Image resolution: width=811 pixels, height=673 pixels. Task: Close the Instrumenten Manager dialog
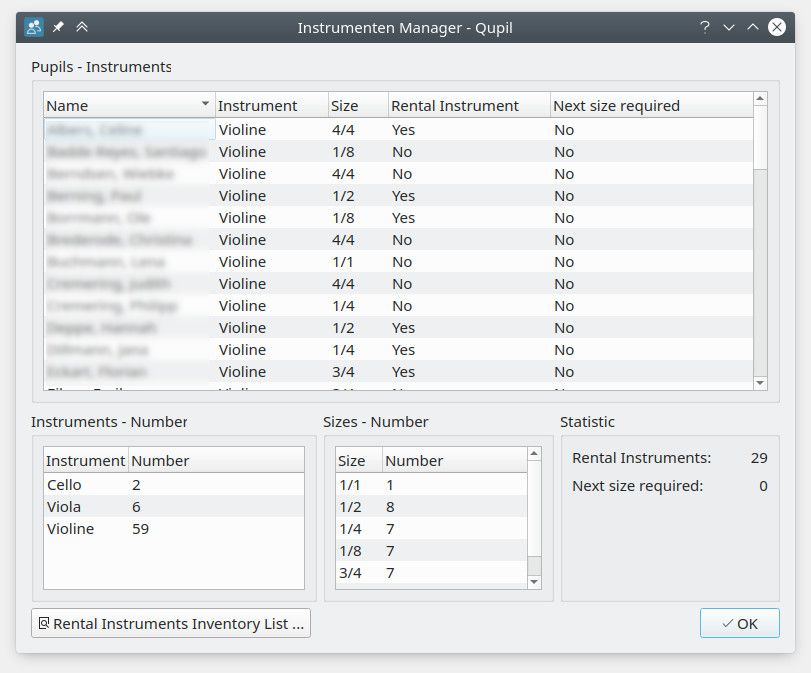click(x=776, y=27)
